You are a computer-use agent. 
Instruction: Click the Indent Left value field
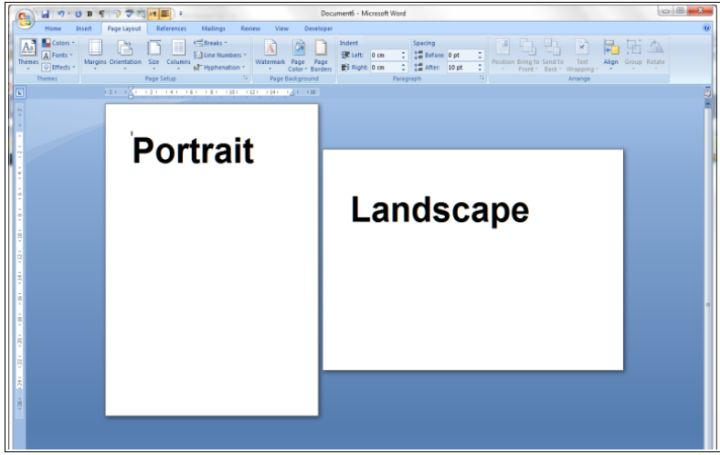(x=385, y=55)
